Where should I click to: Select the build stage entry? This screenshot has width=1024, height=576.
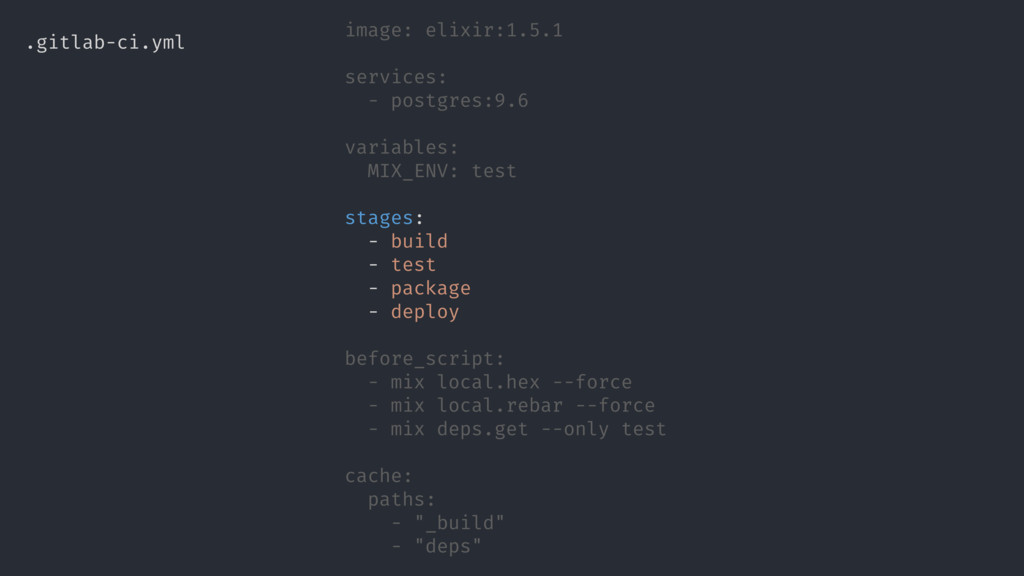point(419,241)
